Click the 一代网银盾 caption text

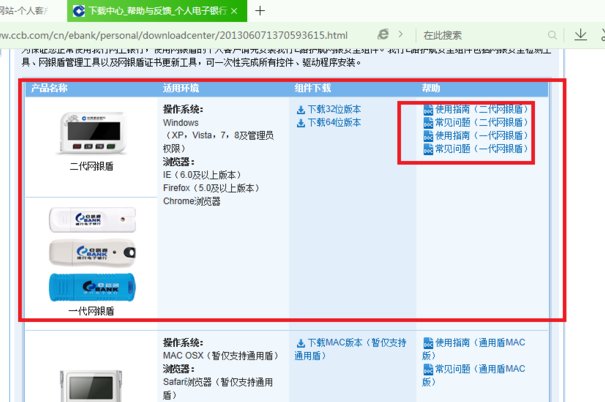(x=91, y=311)
